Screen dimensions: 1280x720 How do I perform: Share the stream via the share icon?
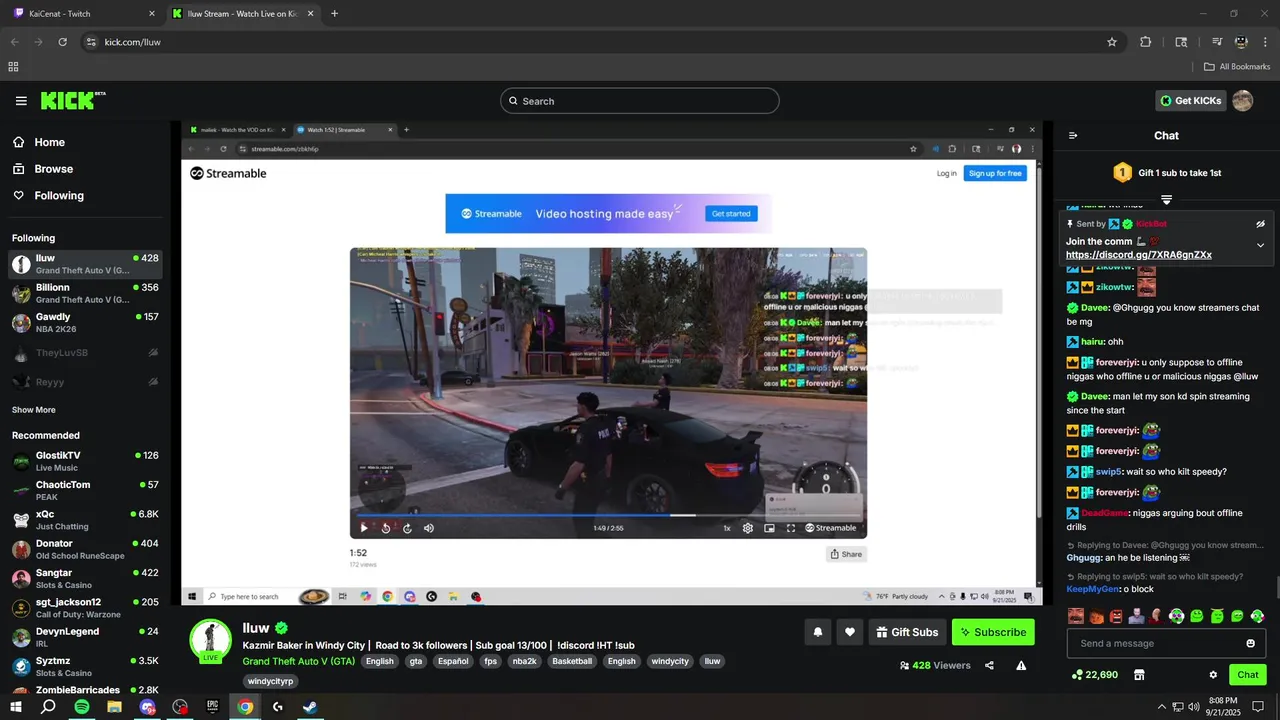(989, 665)
